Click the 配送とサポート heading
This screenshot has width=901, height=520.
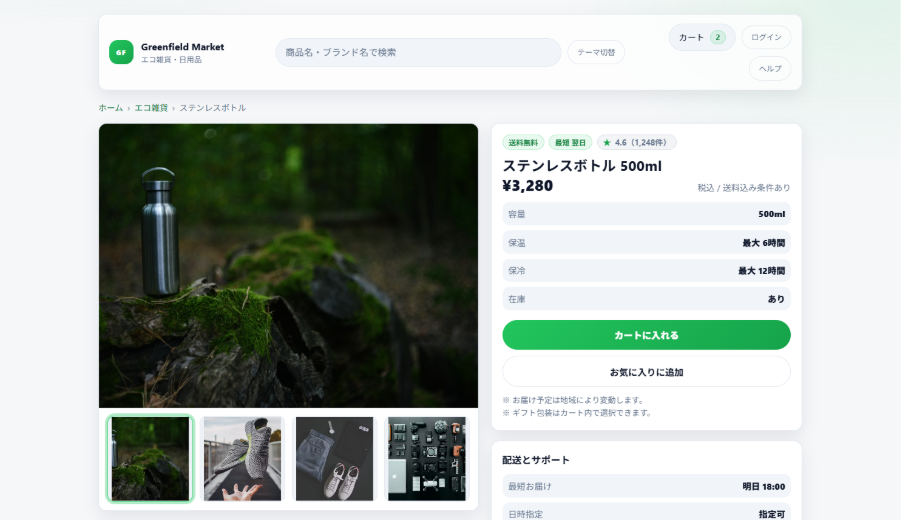(x=536, y=460)
